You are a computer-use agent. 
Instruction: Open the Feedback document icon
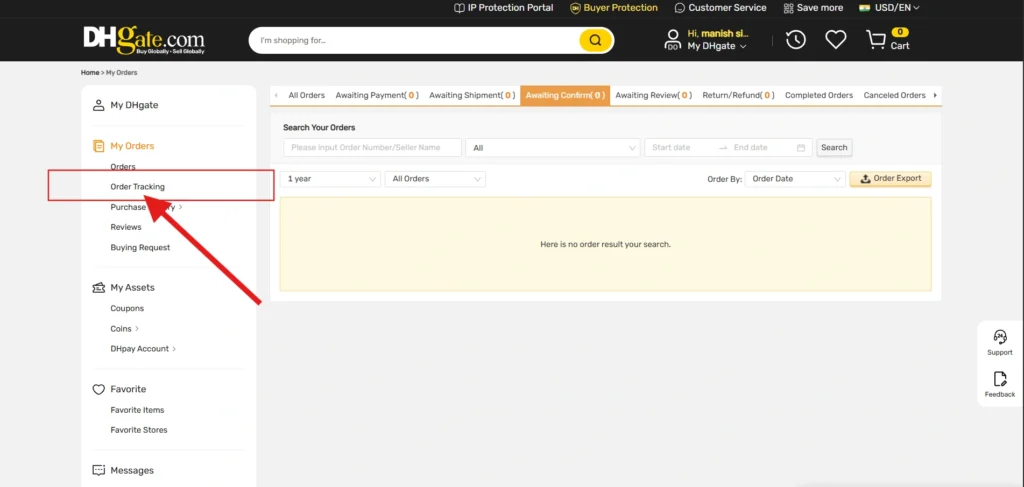1000,379
